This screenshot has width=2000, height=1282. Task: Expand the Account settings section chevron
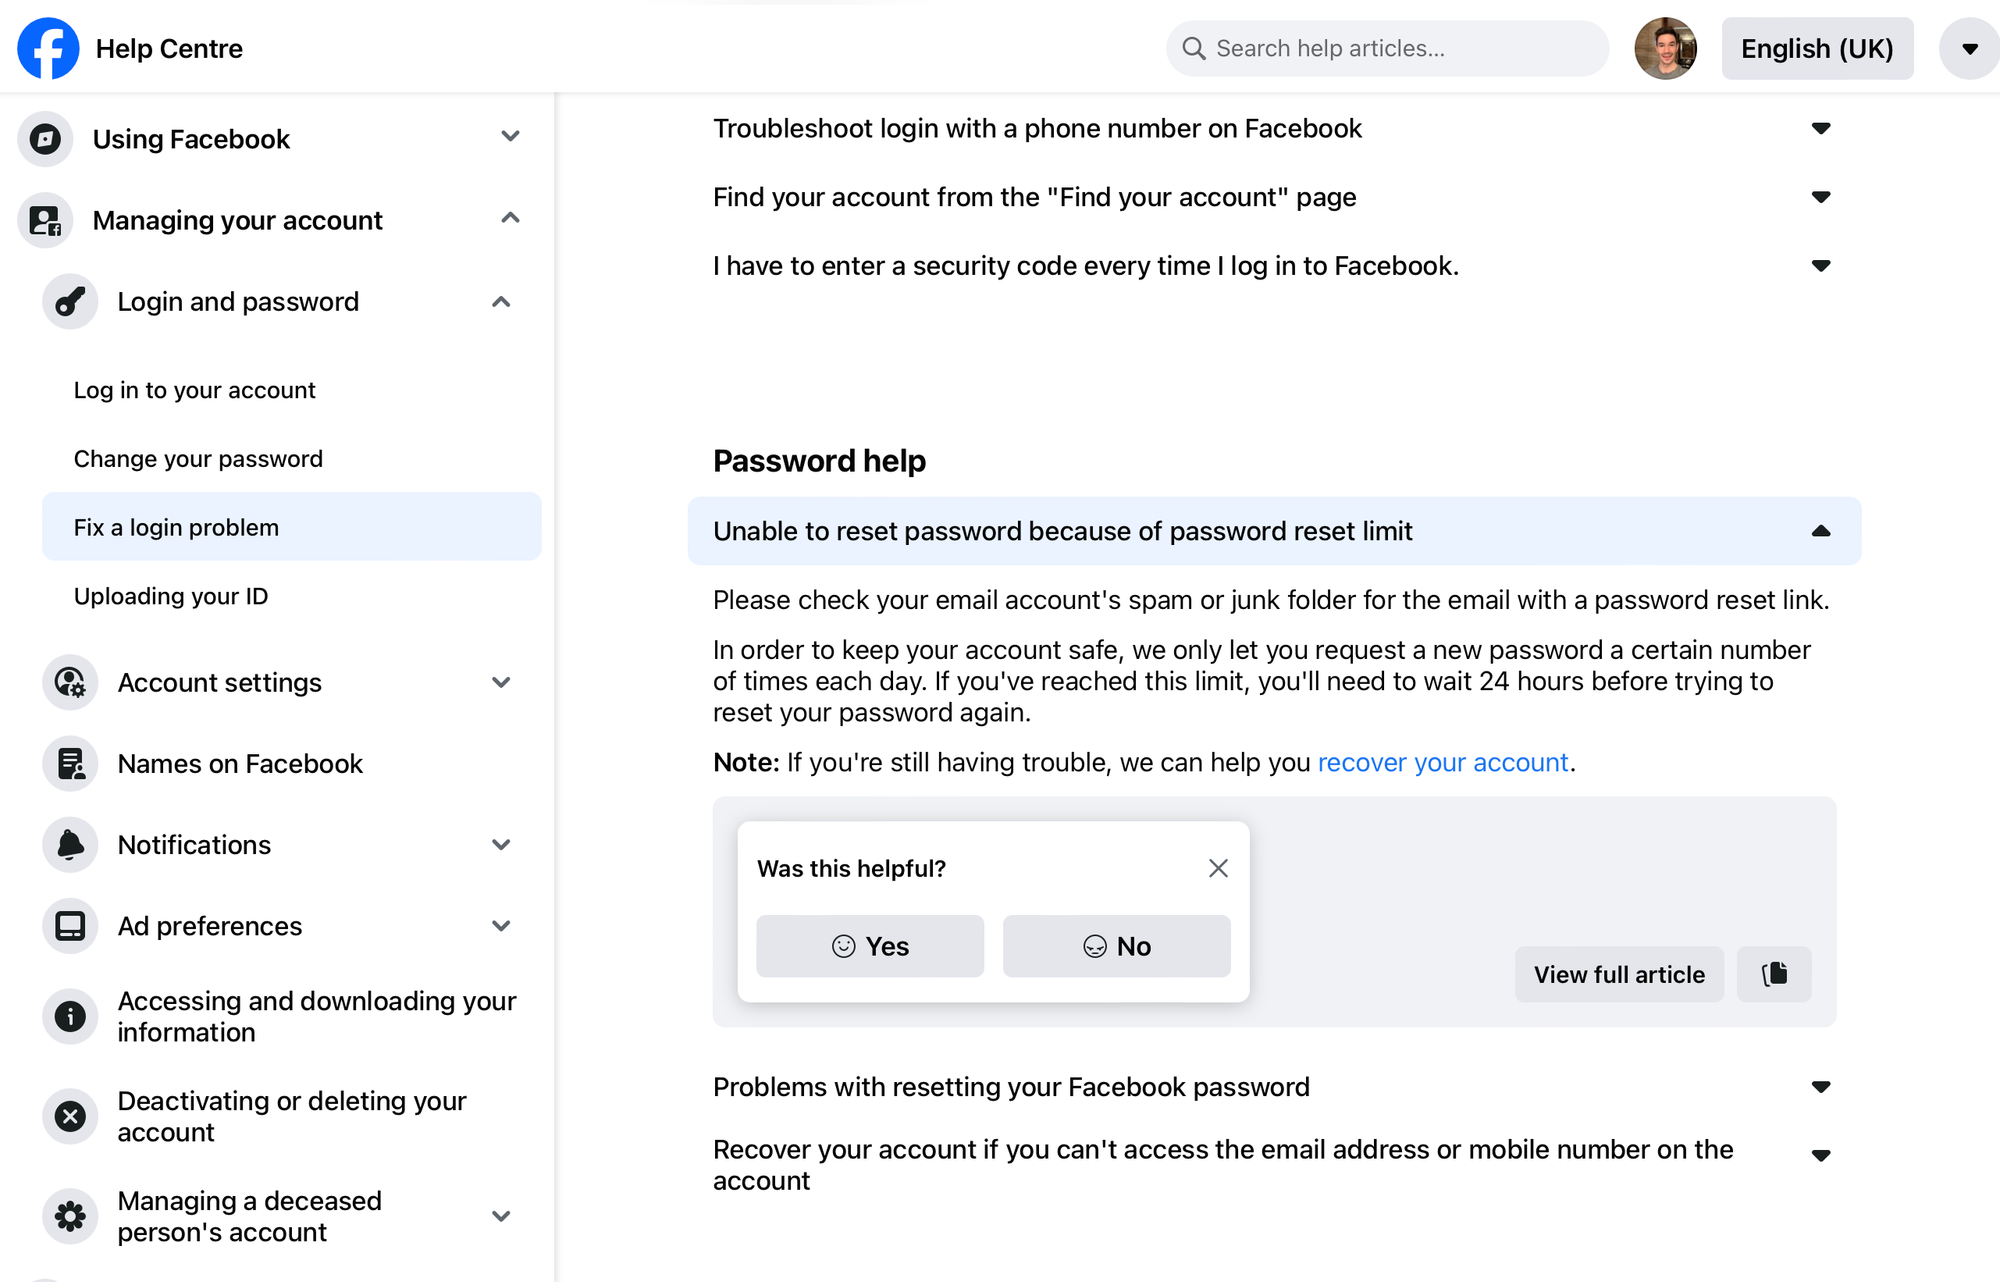pyautogui.click(x=501, y=682)
